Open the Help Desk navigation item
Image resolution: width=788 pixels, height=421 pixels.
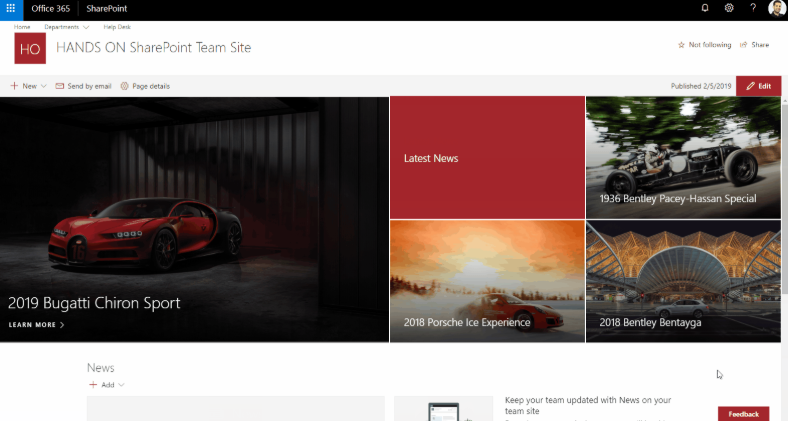[117, 27]
